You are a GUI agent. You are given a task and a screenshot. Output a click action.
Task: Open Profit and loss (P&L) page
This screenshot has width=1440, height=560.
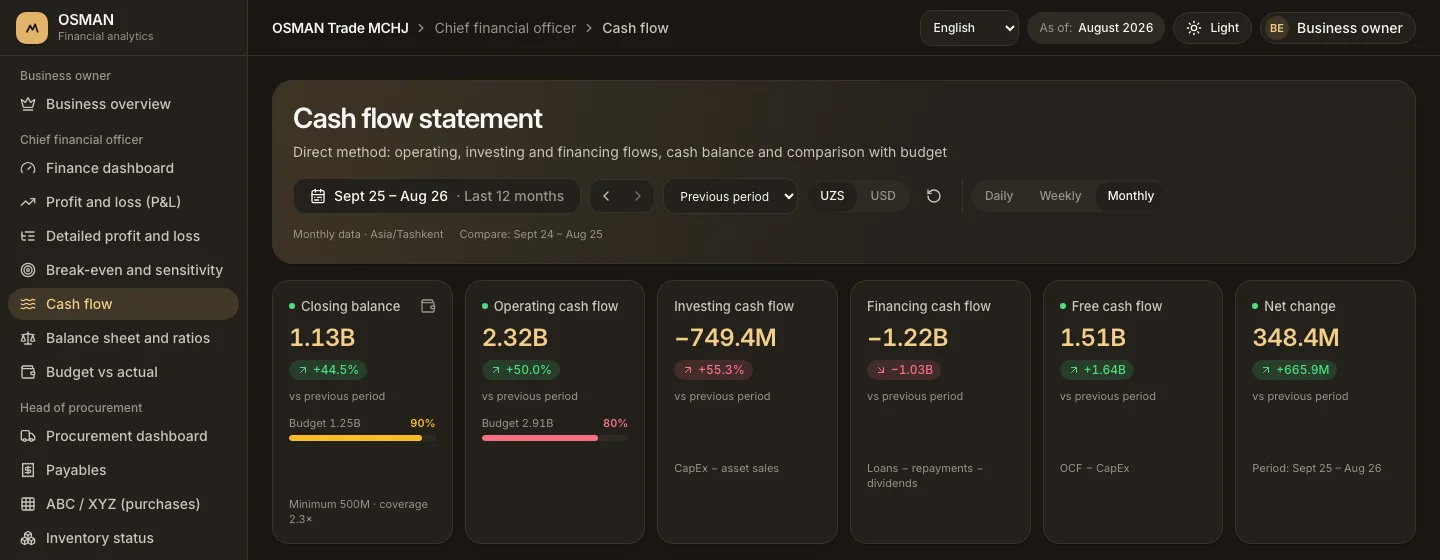pyautogui.click(x=123, y=202)
